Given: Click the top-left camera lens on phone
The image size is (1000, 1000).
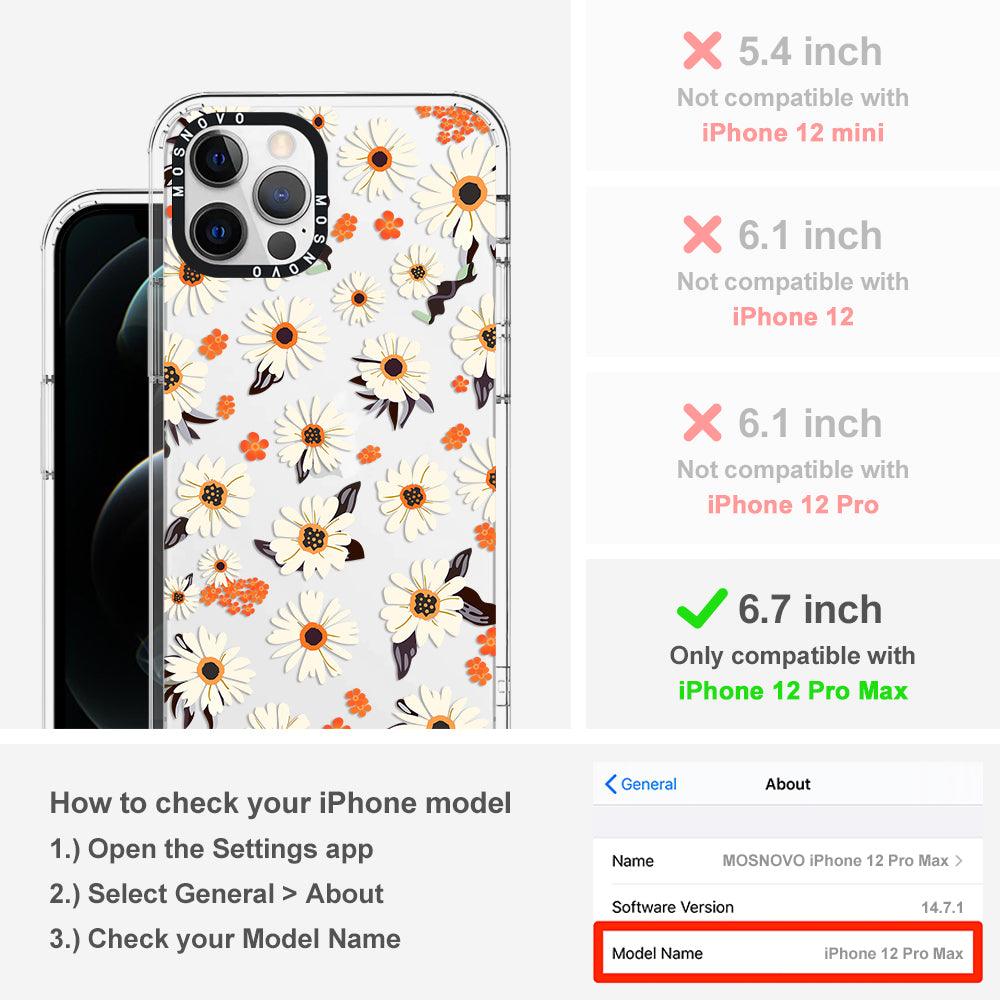Looking at the screenshot, I should point(217,157).
